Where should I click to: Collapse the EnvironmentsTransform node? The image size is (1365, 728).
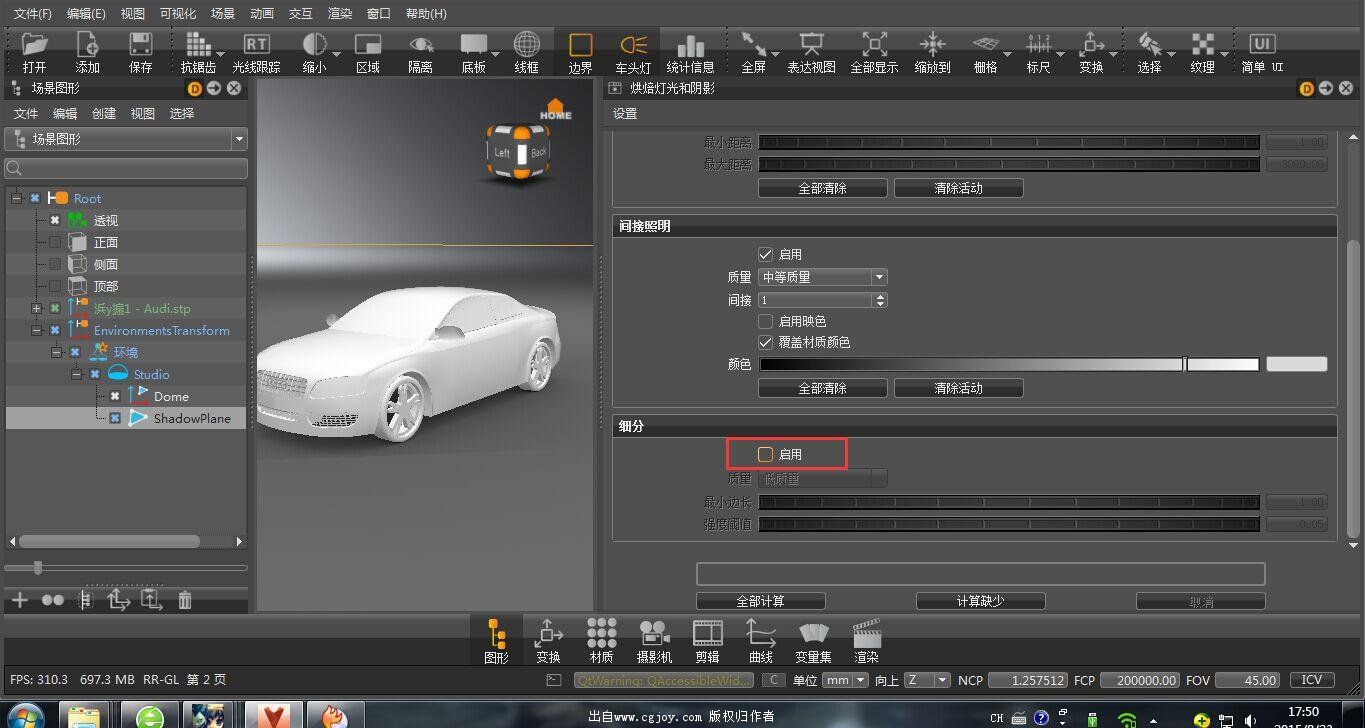36,330
